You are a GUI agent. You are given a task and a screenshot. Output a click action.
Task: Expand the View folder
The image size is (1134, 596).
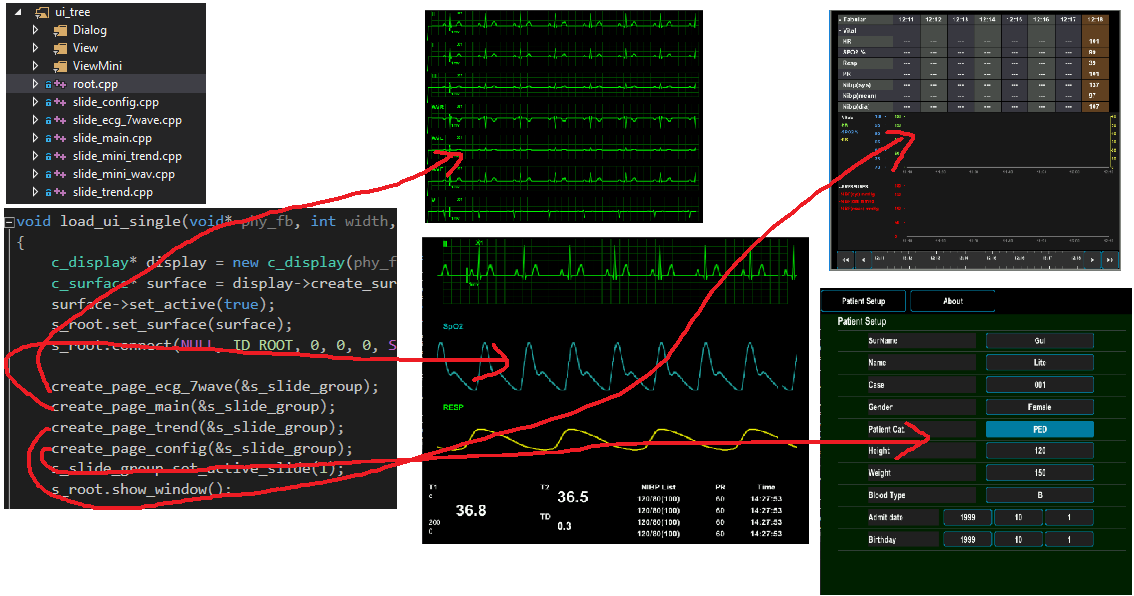[x=35, y=48]
